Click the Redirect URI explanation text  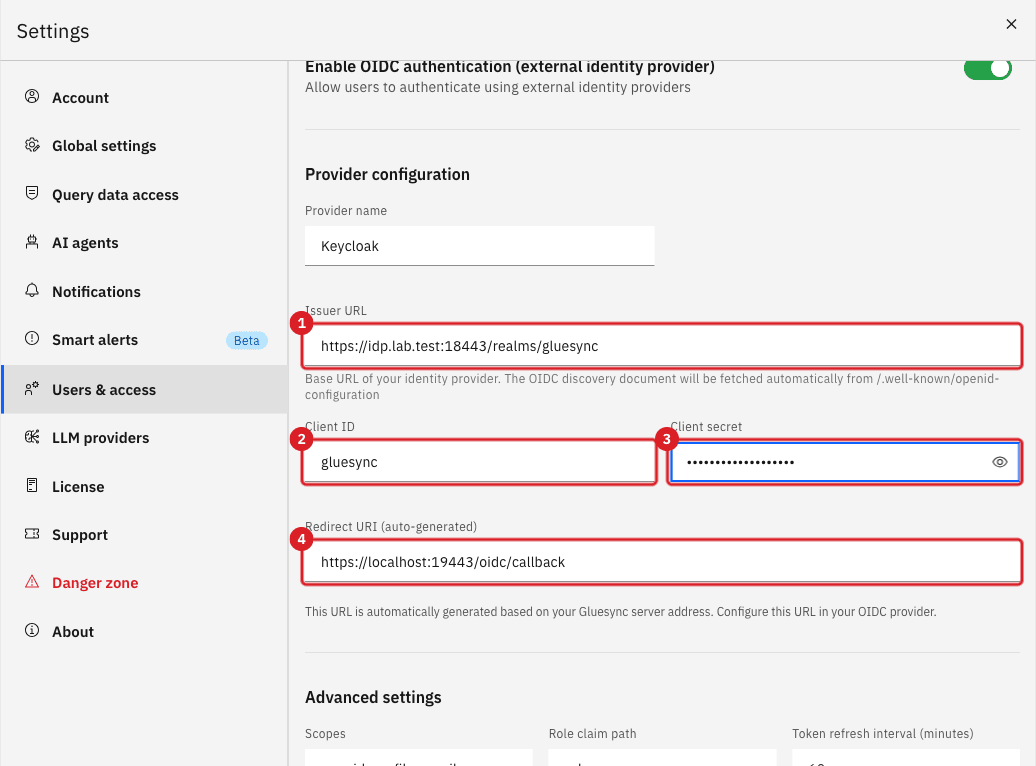[620, 611]
